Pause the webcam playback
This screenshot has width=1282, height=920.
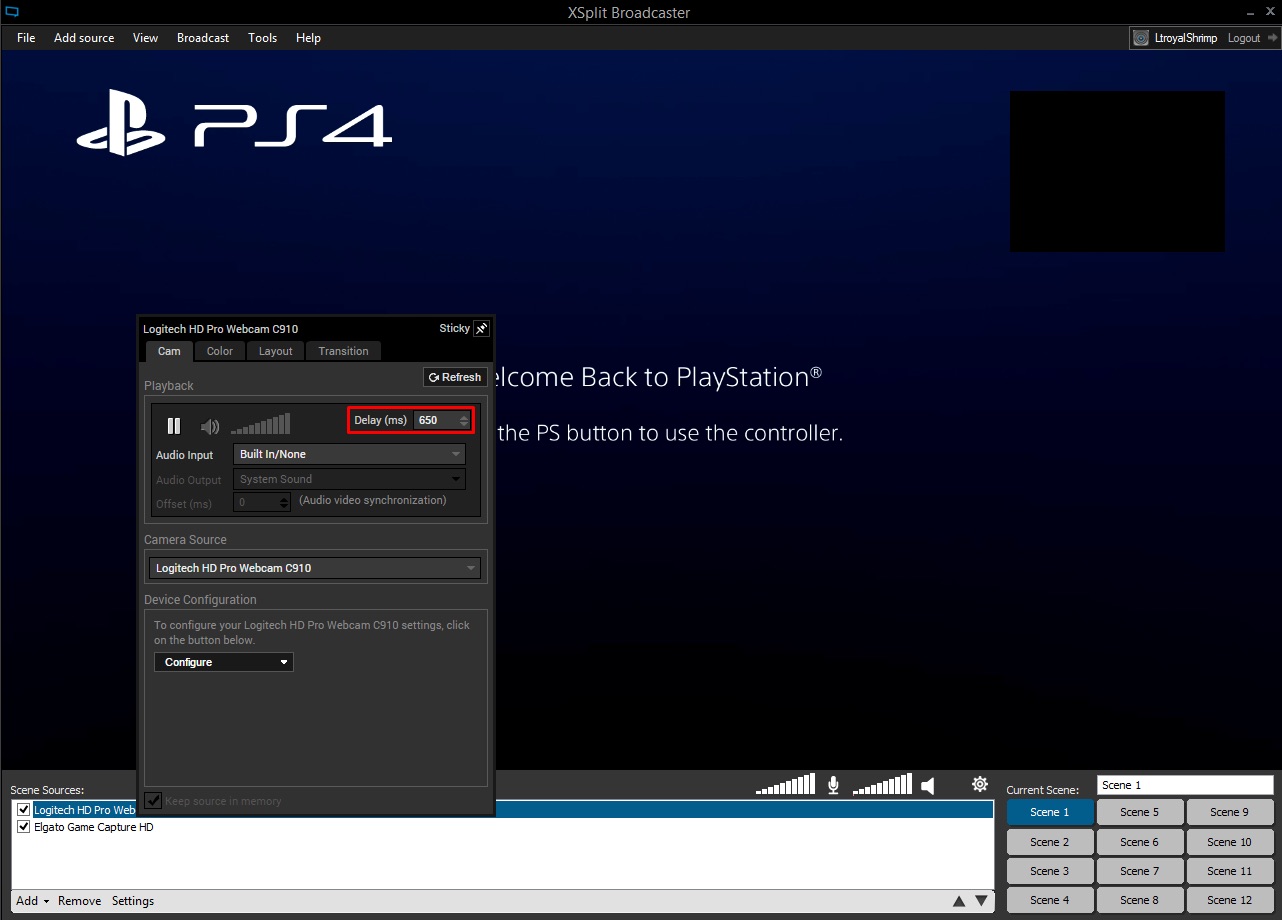pyautogui.click(x=174, y=427)
